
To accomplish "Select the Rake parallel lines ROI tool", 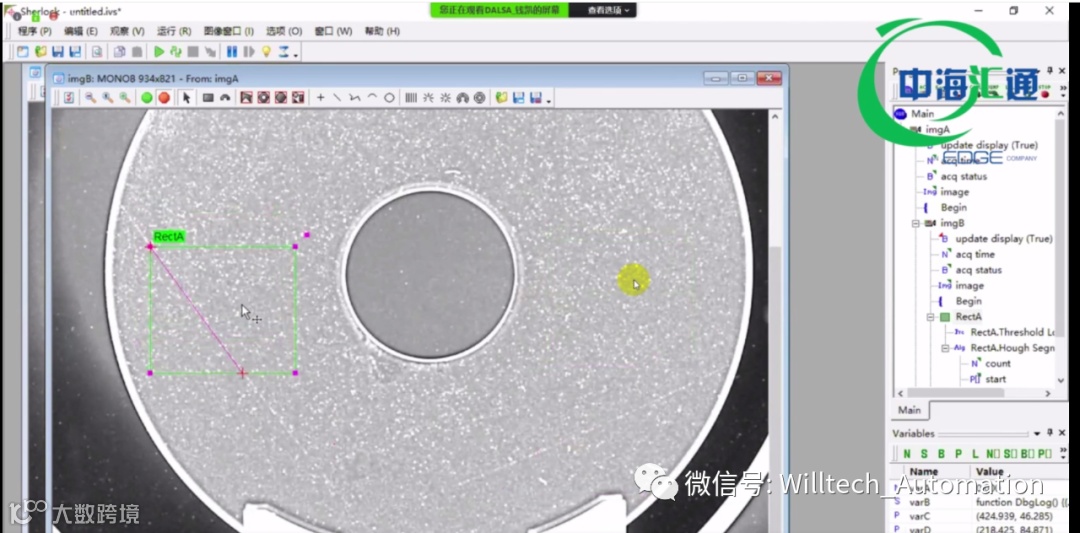I will pyautogui.click(x=411, y=98).
